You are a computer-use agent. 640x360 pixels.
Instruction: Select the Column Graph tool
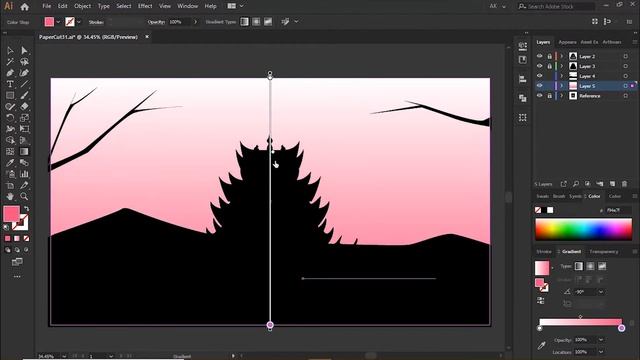pyautogui.click(x=24, y=174)
